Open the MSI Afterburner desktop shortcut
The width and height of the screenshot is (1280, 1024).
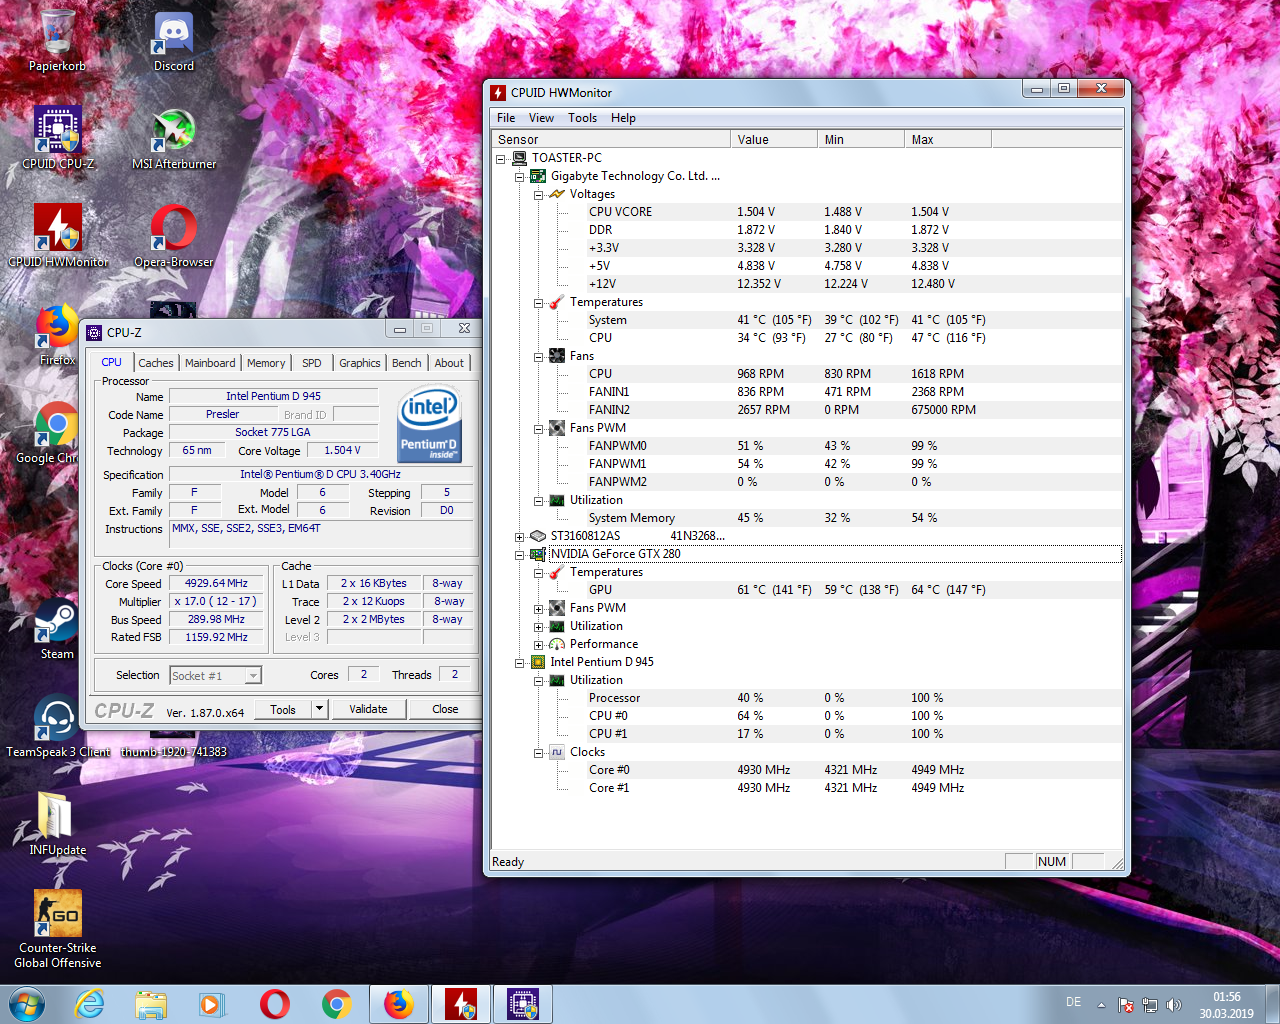coord(174,138)
